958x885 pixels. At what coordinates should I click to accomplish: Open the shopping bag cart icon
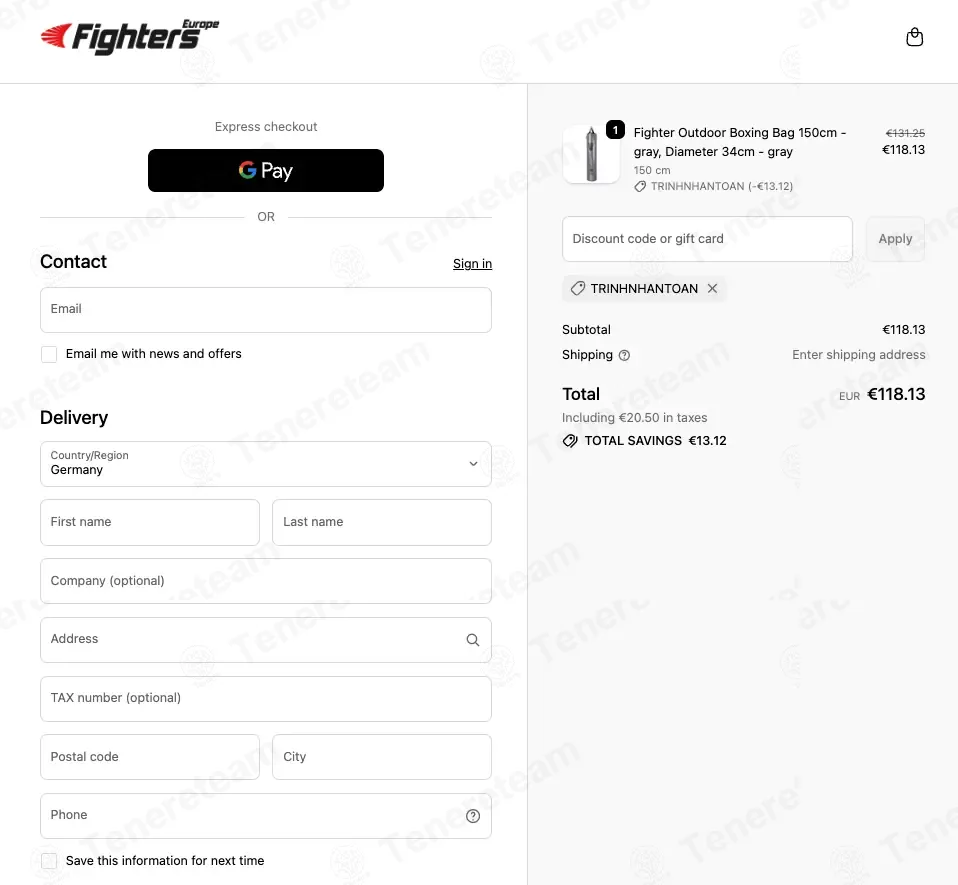pyautogui.click(x=914, y=37)
